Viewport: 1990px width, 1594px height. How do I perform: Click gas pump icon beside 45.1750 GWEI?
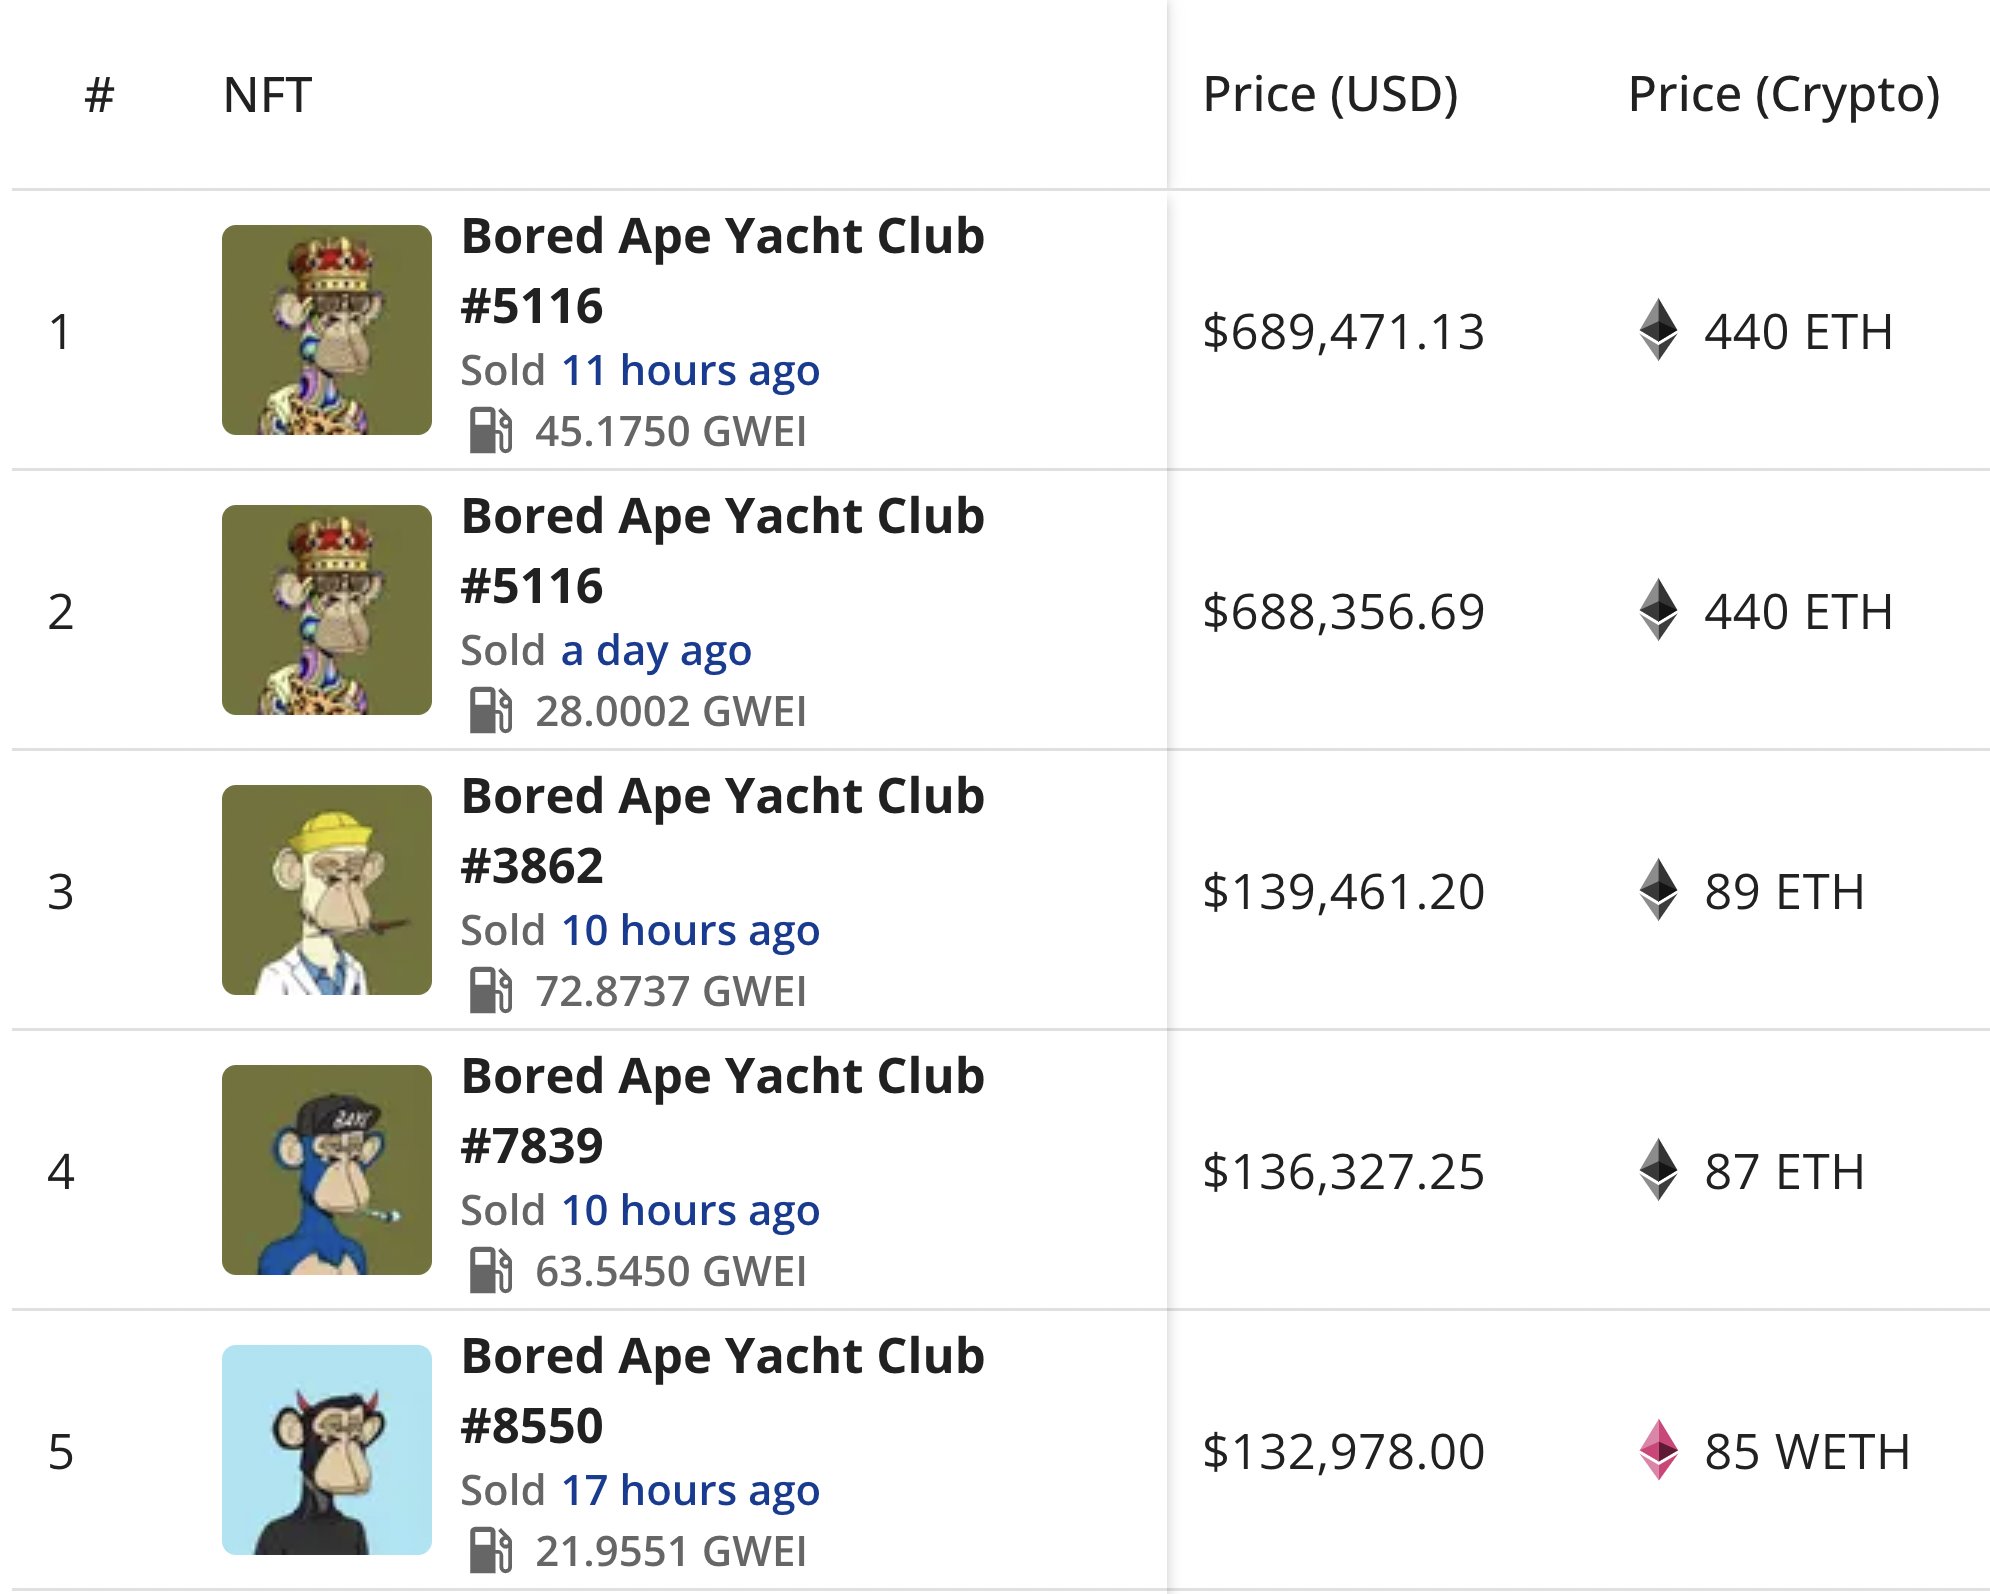490,431
